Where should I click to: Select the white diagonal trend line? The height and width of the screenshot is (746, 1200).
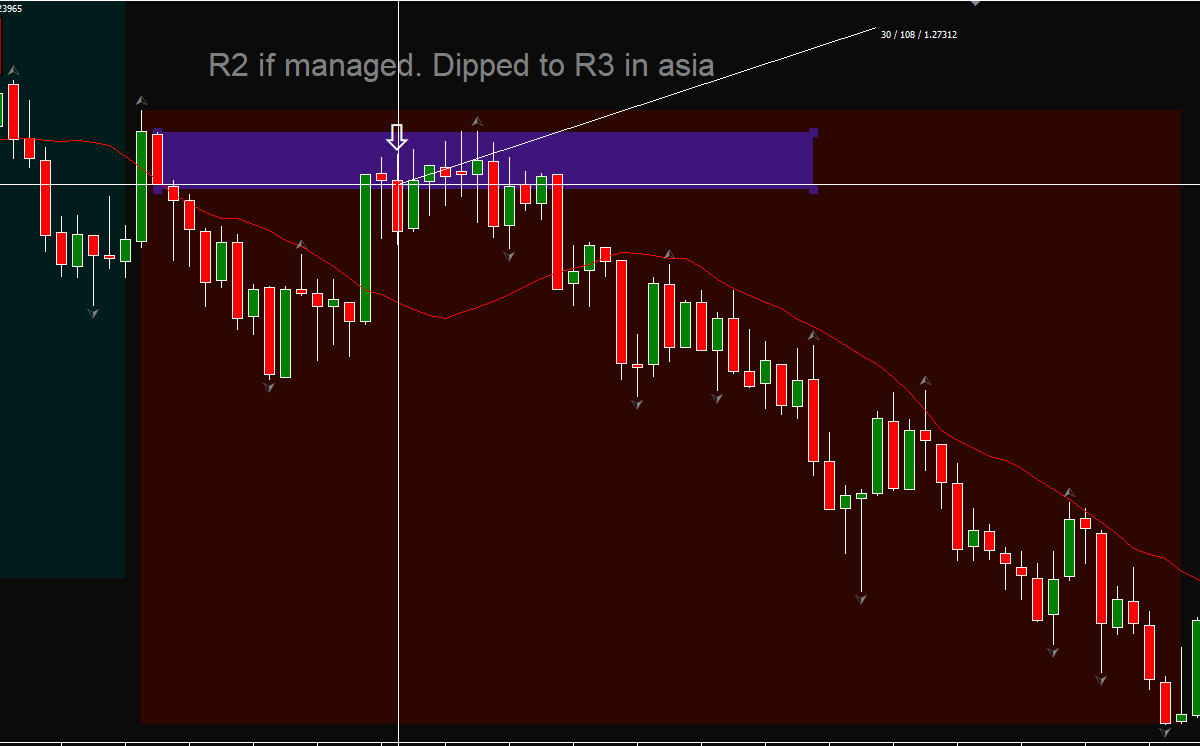637,105
